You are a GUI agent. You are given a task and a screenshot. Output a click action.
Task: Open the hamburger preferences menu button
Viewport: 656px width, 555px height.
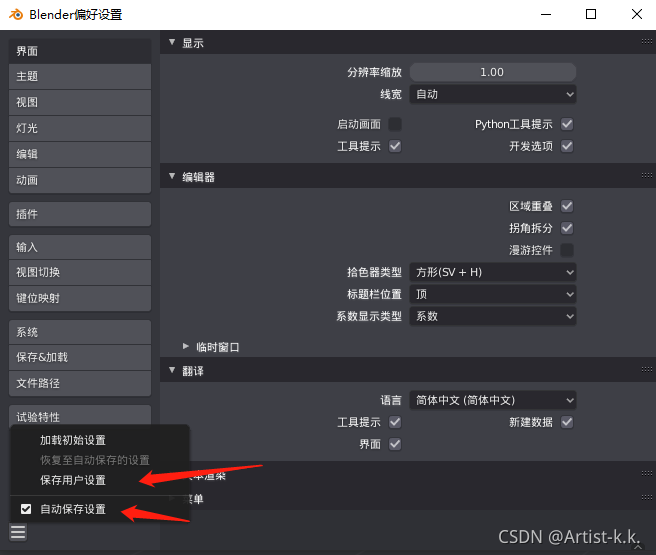18,532
